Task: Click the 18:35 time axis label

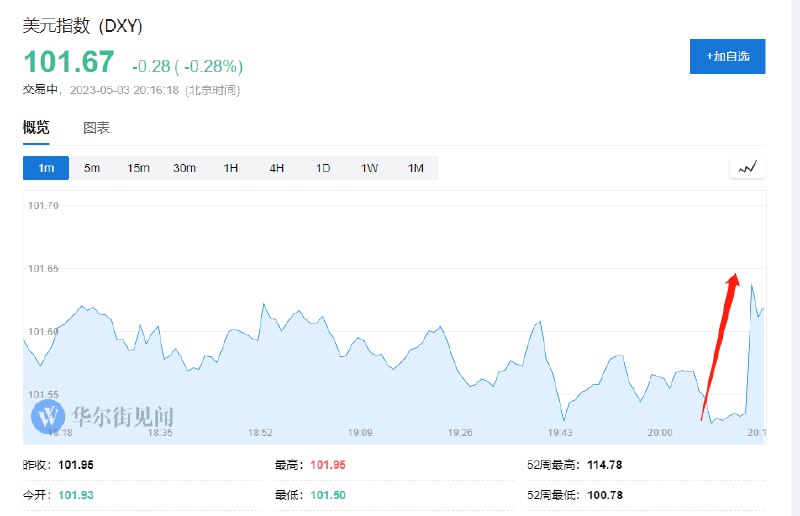Action: [x=160, y=433]
